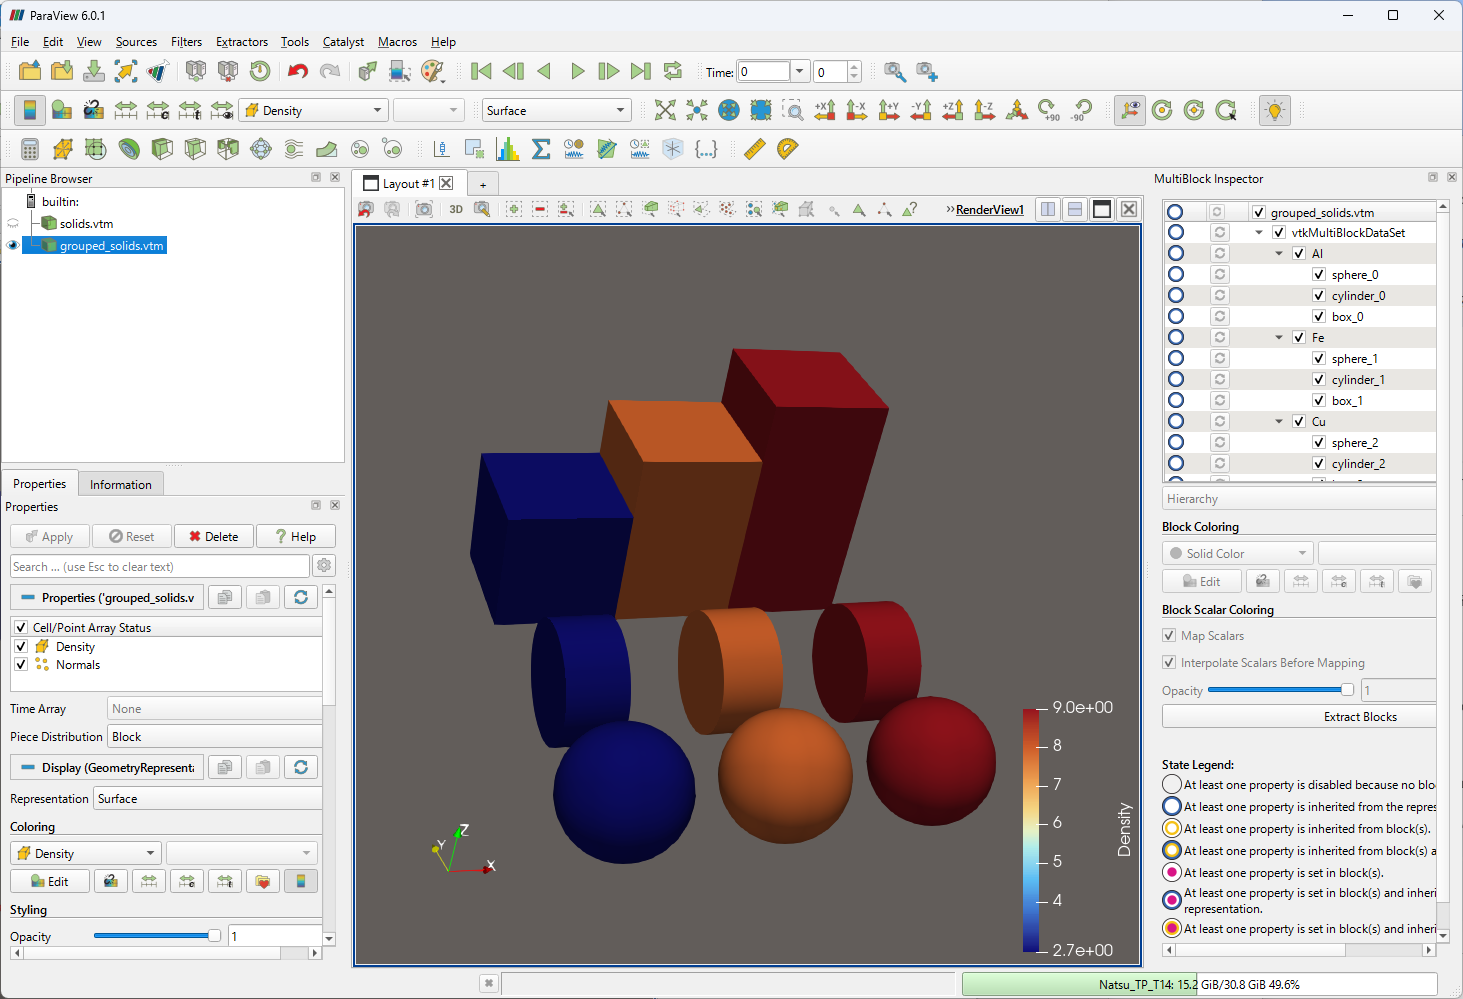Image resolution: width=1463 pixels, height=999 pixels.
Task: Uncheck the Cu group checkbox
Action: pos(1299,421)
